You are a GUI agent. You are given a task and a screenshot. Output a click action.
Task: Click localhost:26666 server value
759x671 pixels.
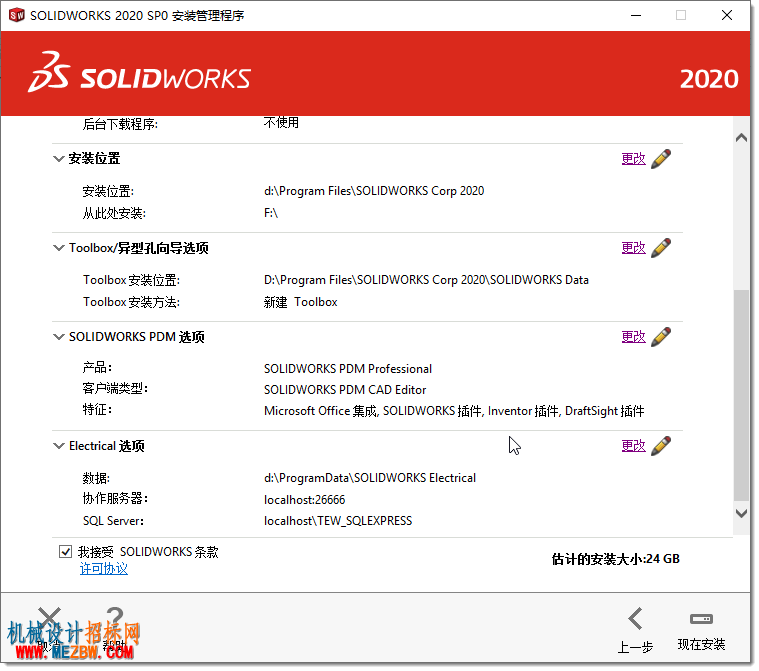304,500
